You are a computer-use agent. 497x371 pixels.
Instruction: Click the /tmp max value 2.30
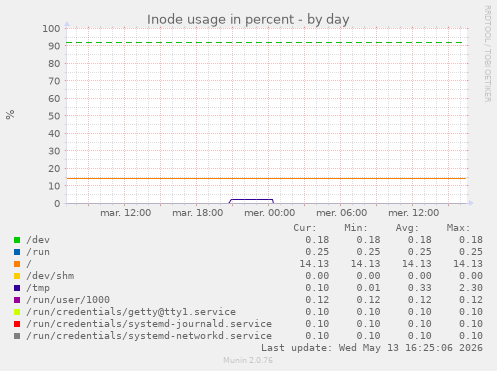click(x=471, y=288)
